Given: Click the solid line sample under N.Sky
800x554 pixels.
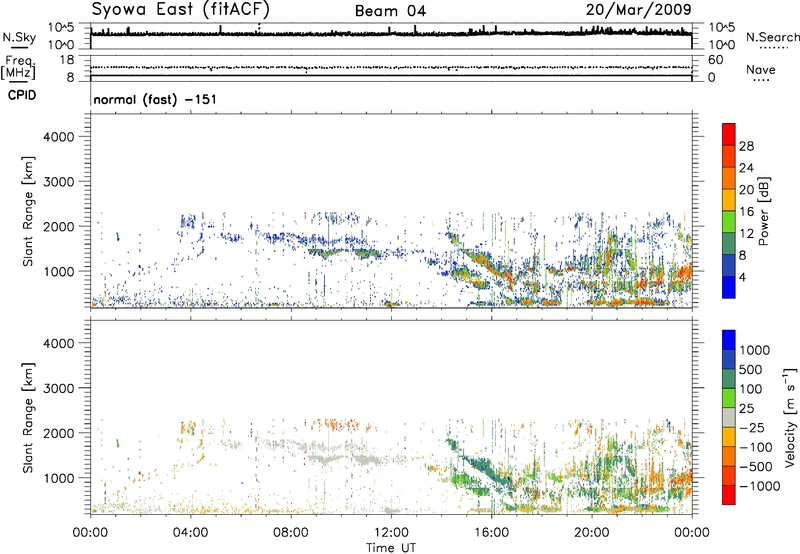Looking at the screenshot, I should point(19,47).
